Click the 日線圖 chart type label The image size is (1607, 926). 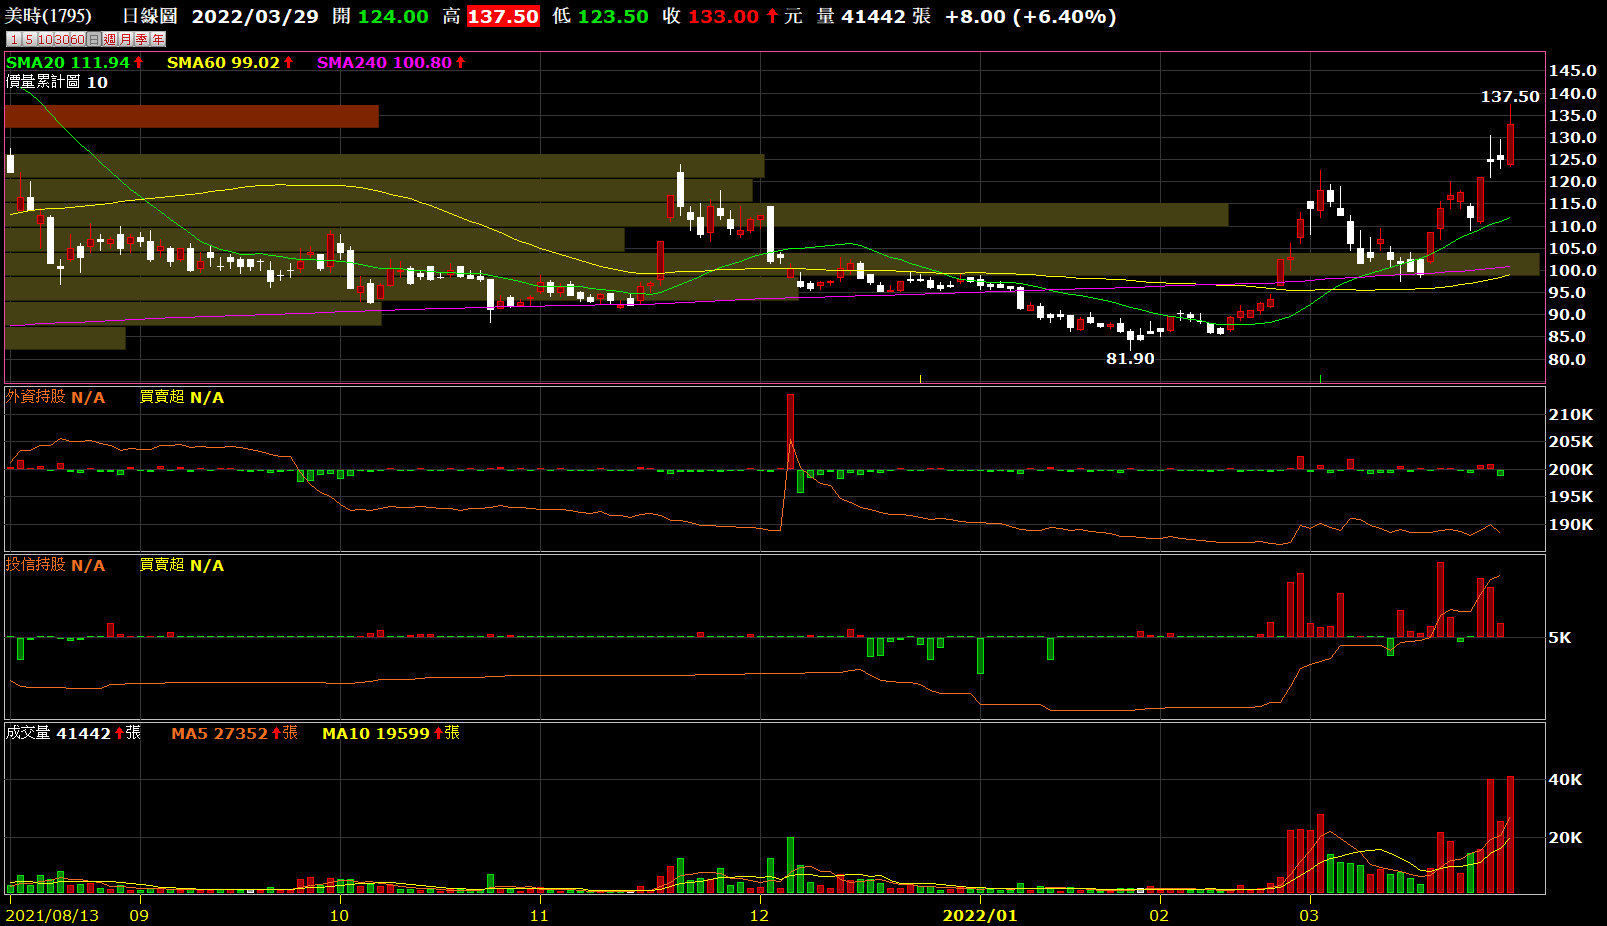tap(149, 16)
